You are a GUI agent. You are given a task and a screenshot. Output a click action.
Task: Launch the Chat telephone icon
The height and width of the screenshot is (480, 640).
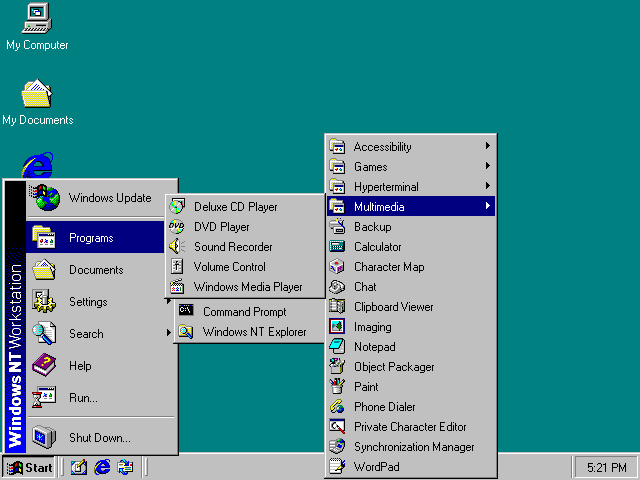(x=337, y=287)
